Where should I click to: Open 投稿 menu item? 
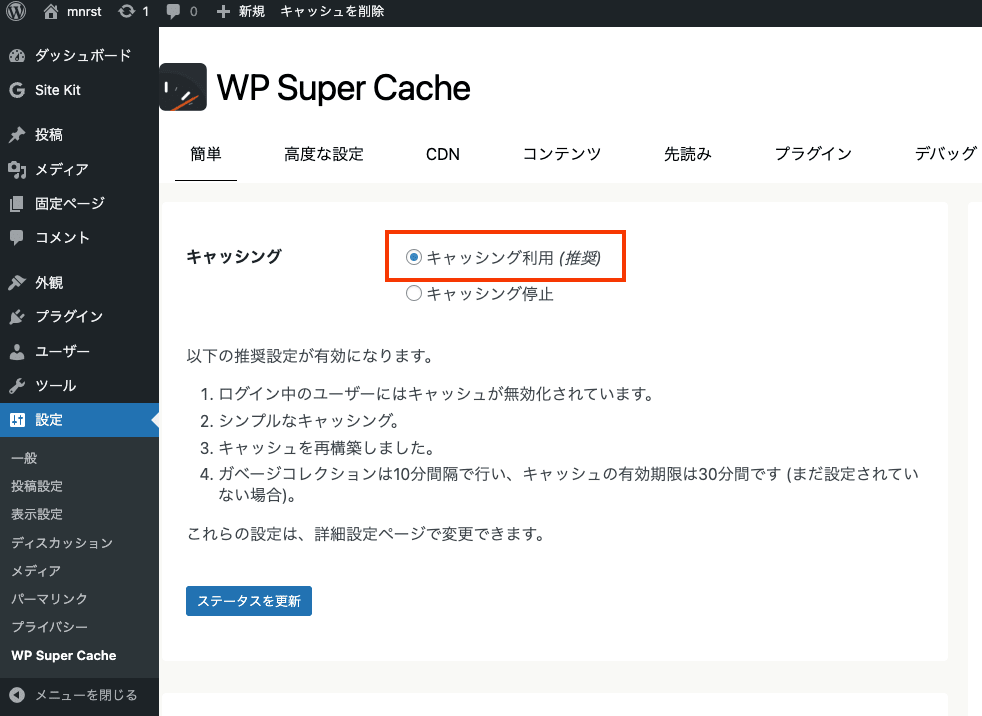(x=49, y=135)
